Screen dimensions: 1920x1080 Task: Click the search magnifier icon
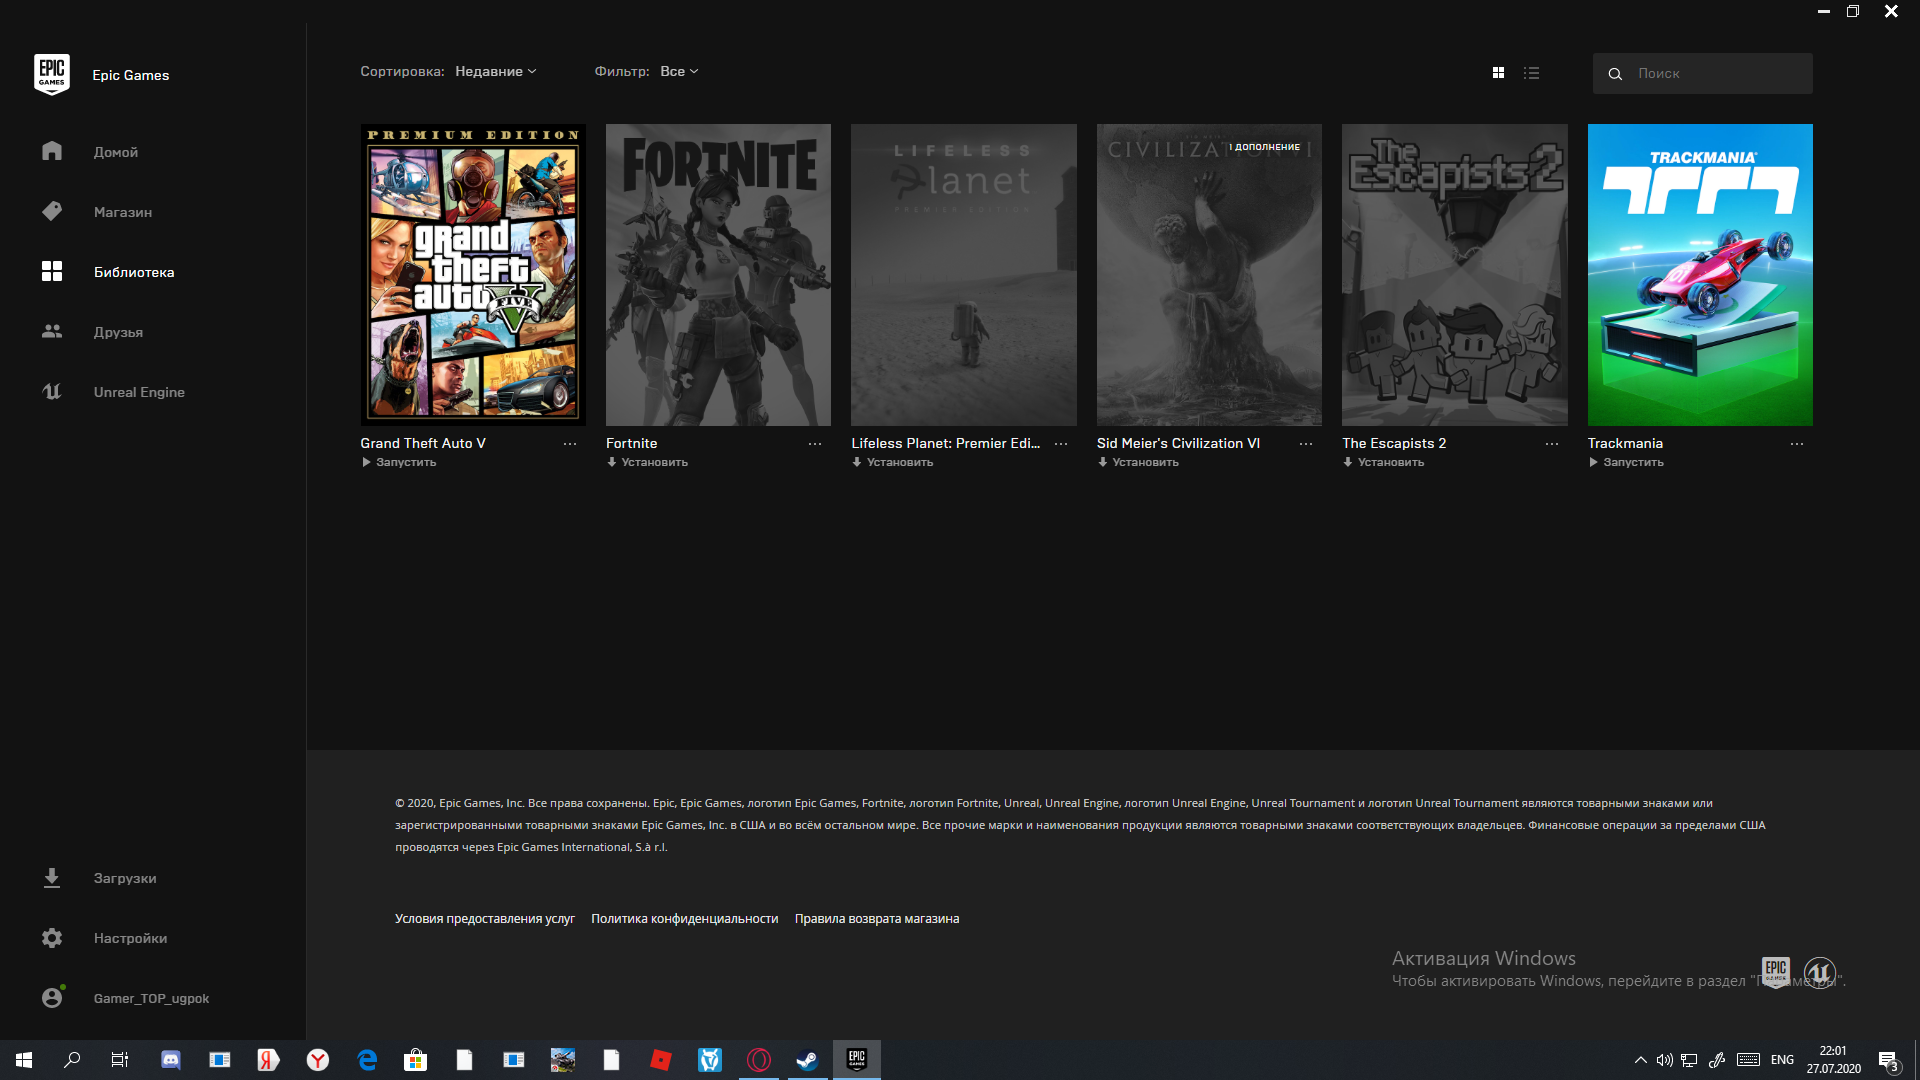pos(1614,74)
